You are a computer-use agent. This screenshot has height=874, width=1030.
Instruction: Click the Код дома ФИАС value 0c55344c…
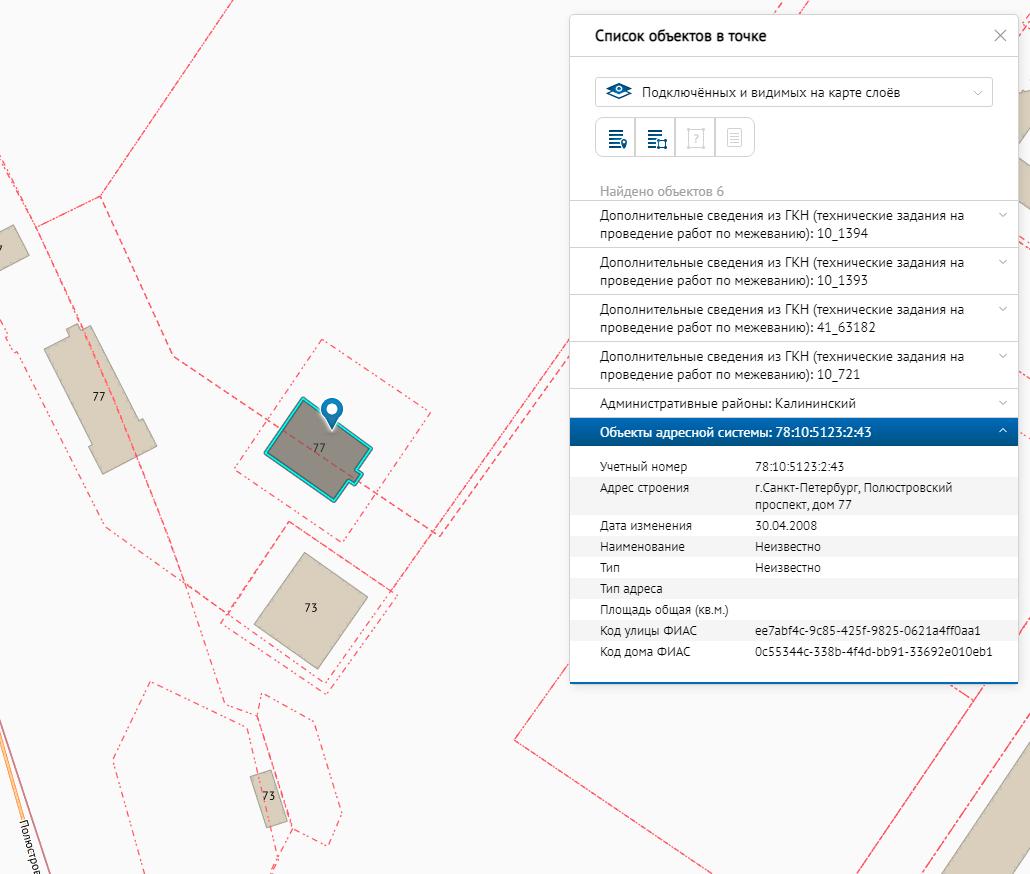click(873, 652)
